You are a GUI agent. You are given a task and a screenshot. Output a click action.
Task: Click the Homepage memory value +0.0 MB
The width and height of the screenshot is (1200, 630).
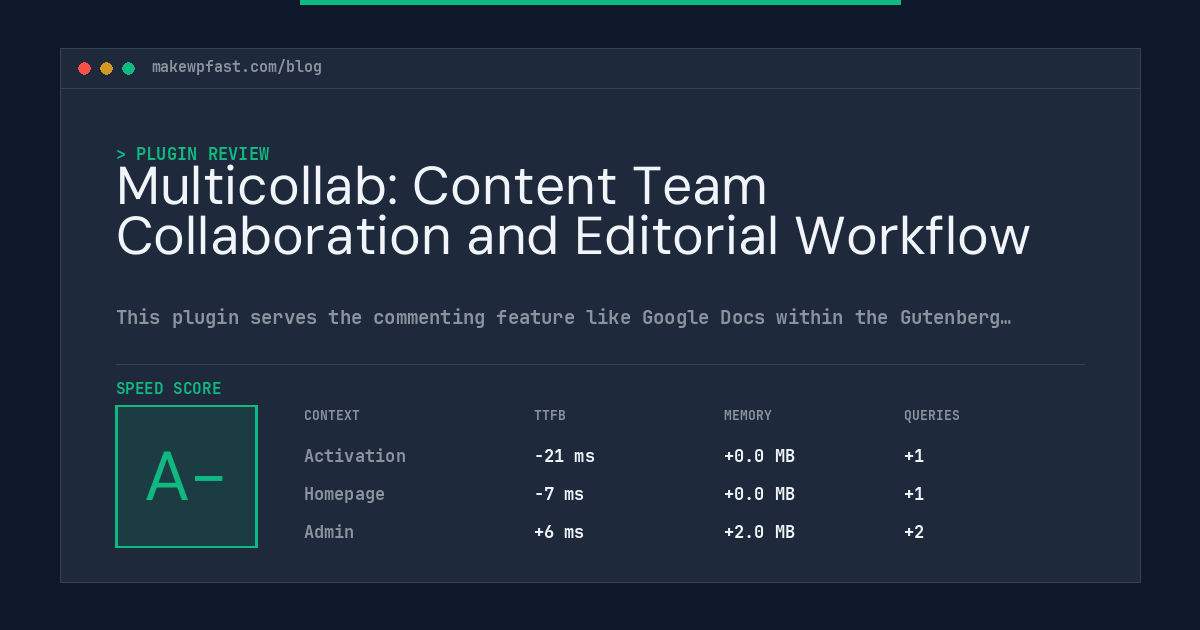coord(759,494)
